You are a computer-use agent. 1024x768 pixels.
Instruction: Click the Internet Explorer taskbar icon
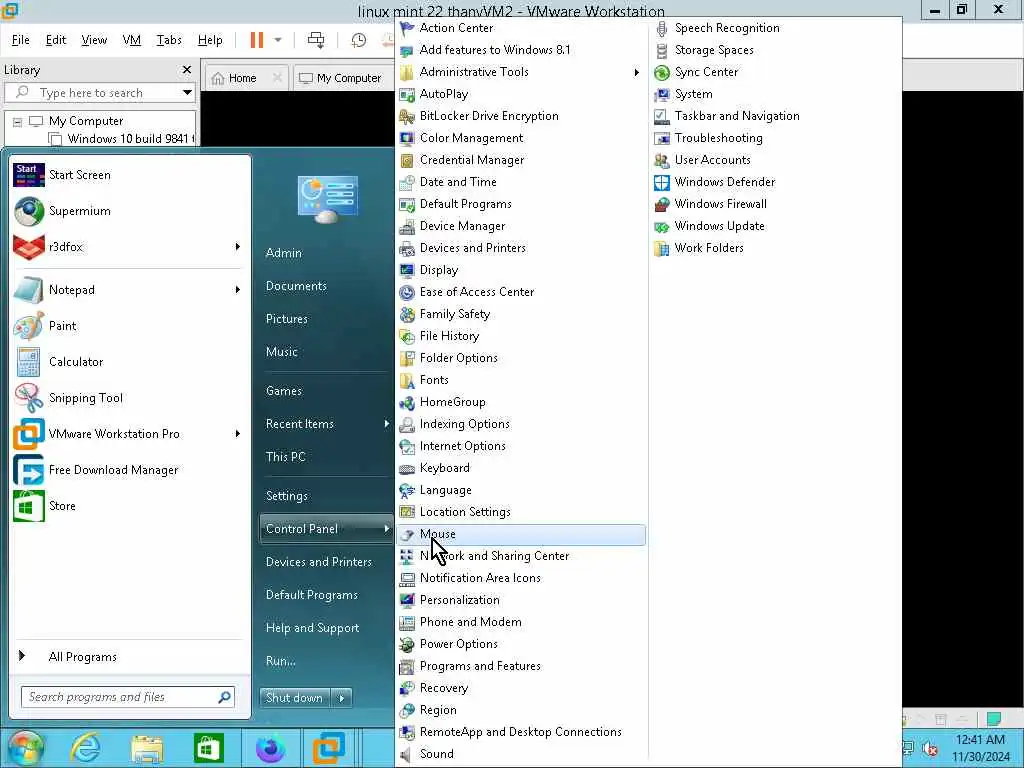(86, 748)
